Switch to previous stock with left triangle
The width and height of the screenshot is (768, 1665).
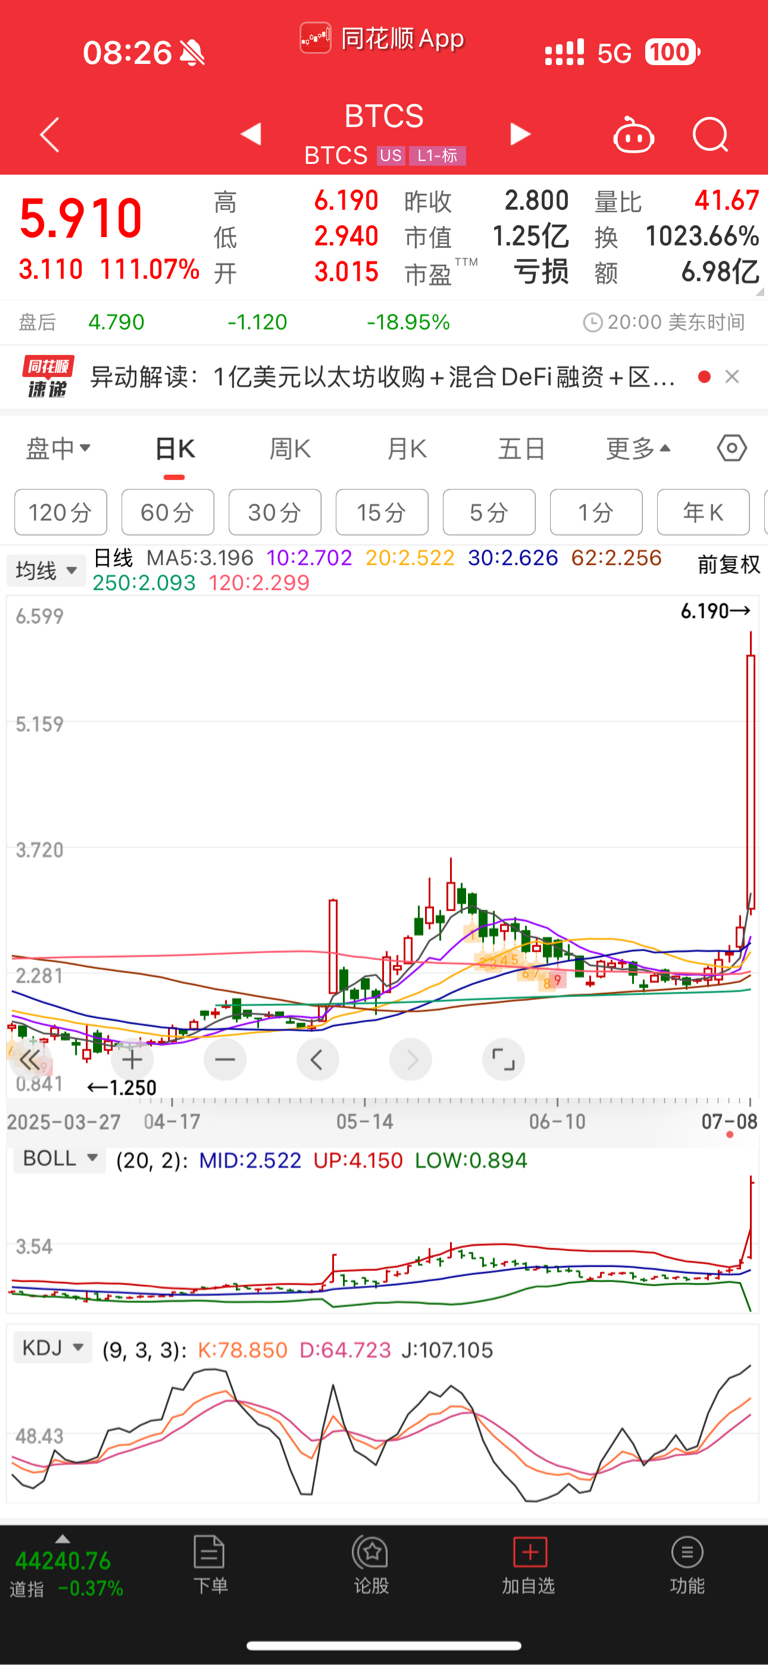pyautogui.click(x=251, y=134)
